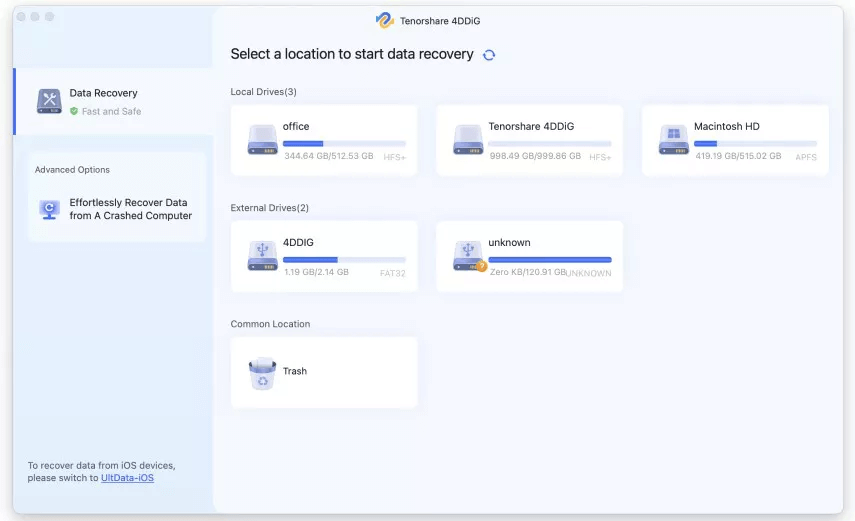The height and width of the screenshot is (521, 855).
Task: Click the 998.49 GB/999.86 GB size text
Action: [x=535, y=156]
